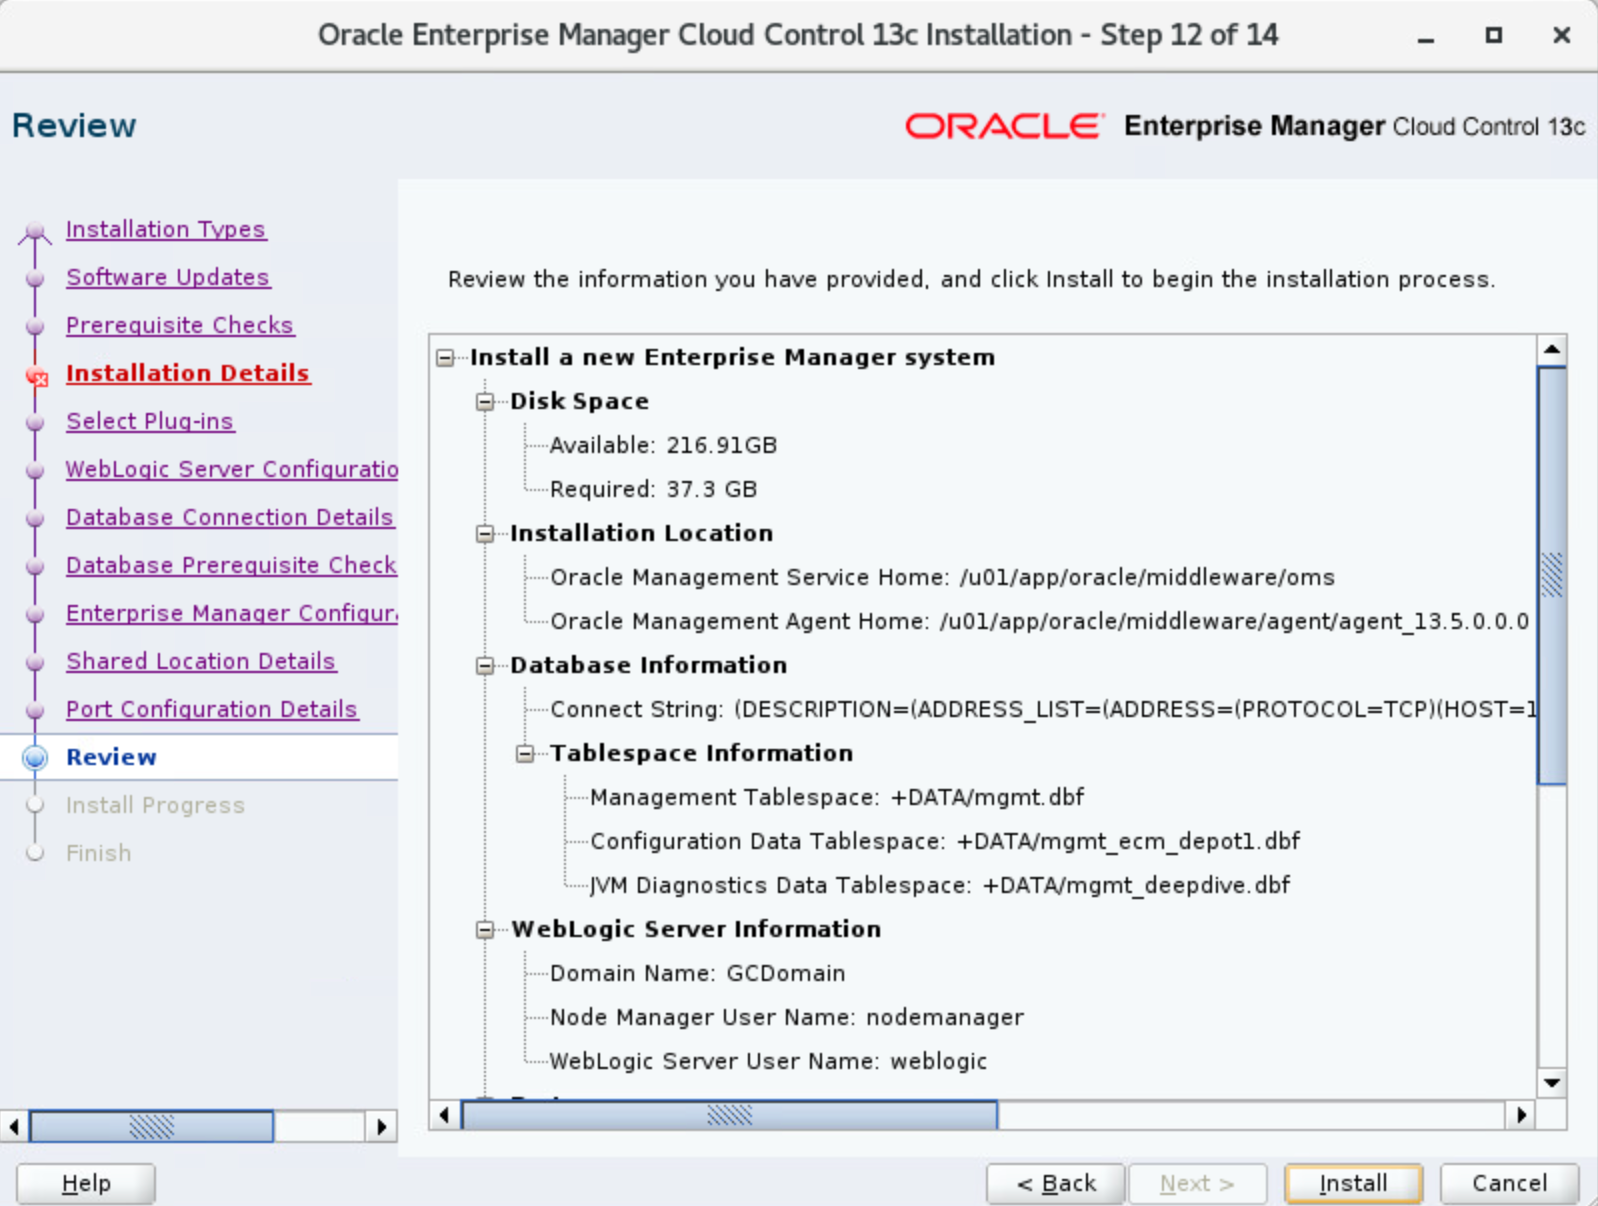Select the current Review step

tap(111, 757)
